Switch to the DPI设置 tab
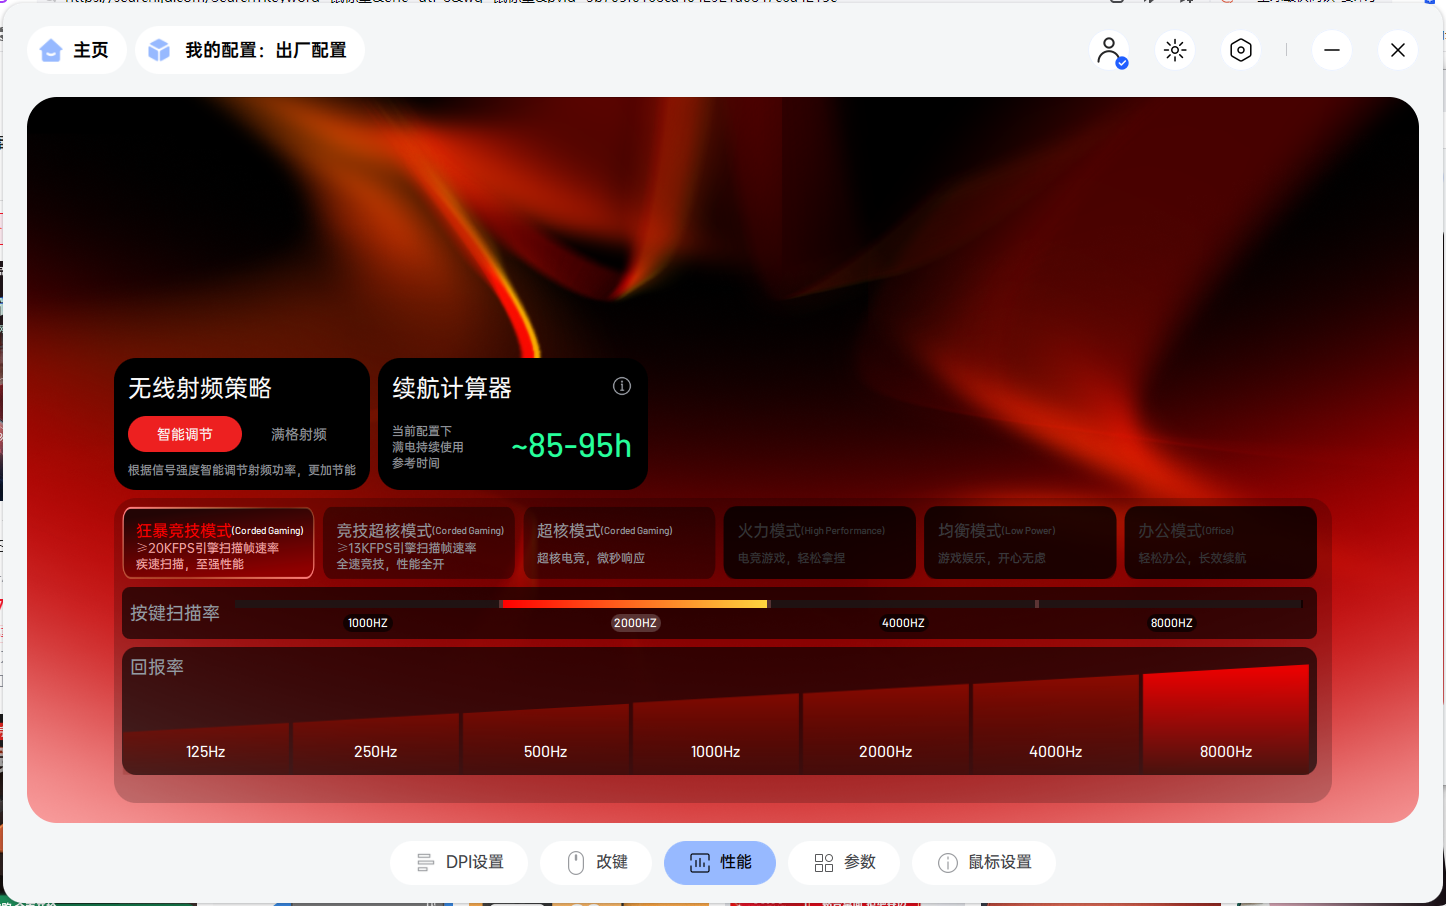The width and height of the screenshot is (1446, 906). pos(459,863)
